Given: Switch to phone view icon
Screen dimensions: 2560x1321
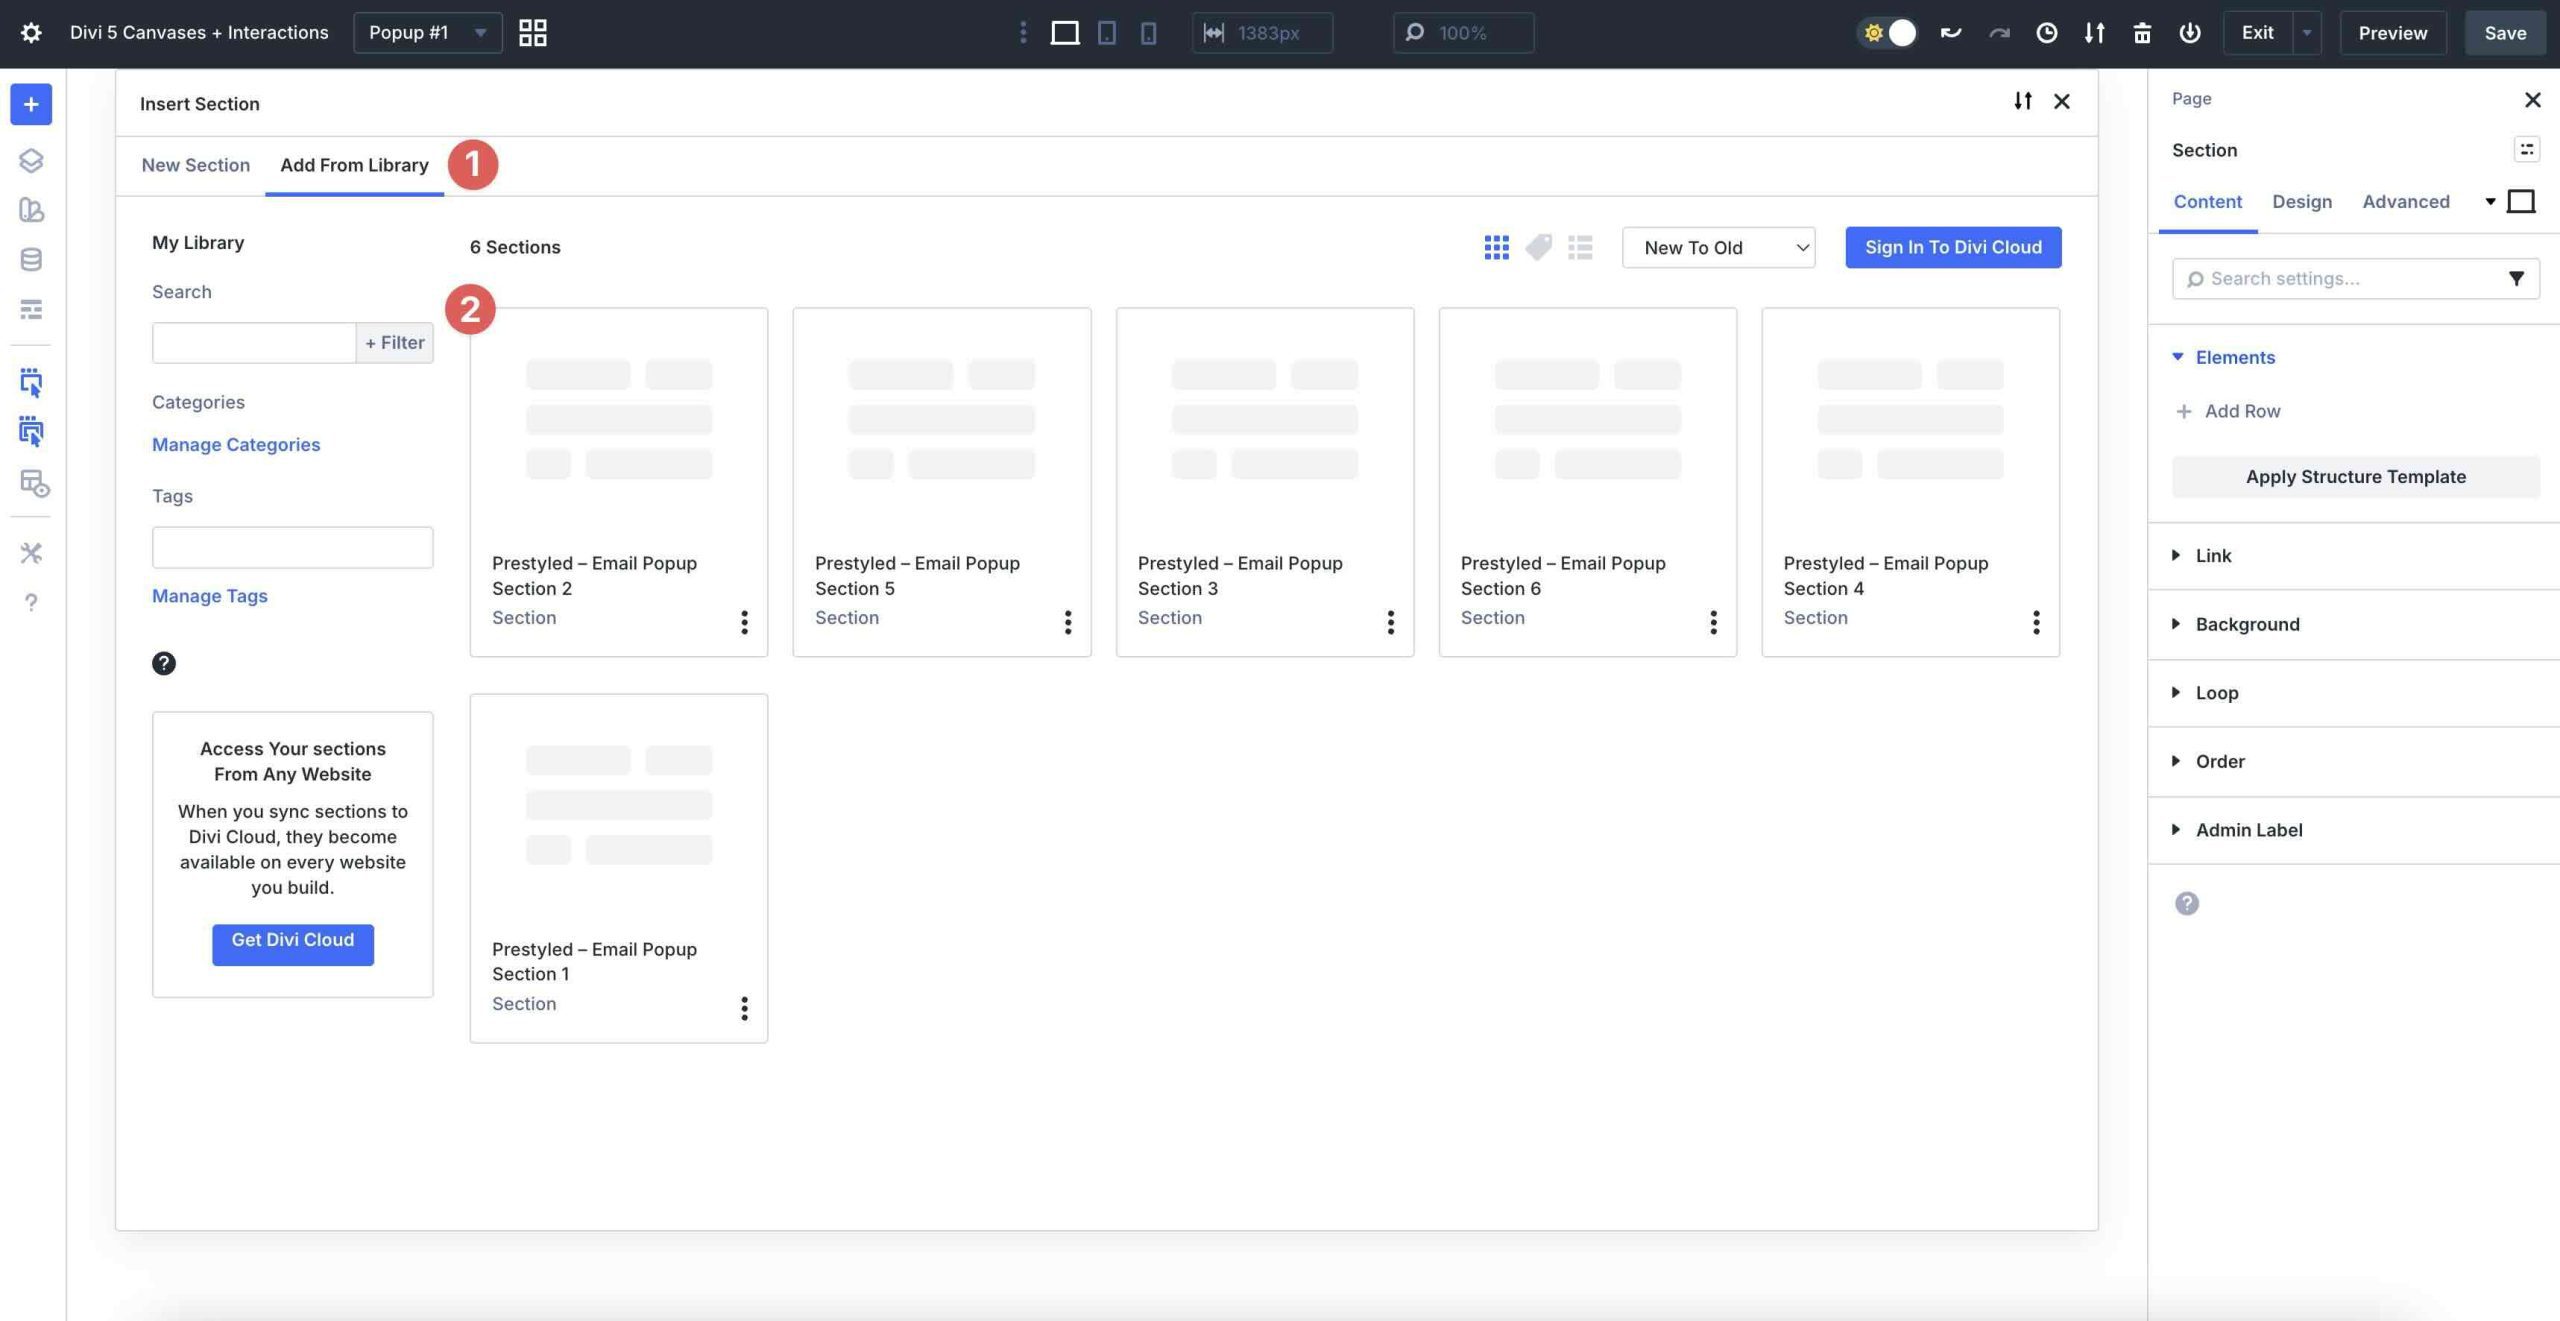Looking at the screenshot, I should (x=1148, y=33).
